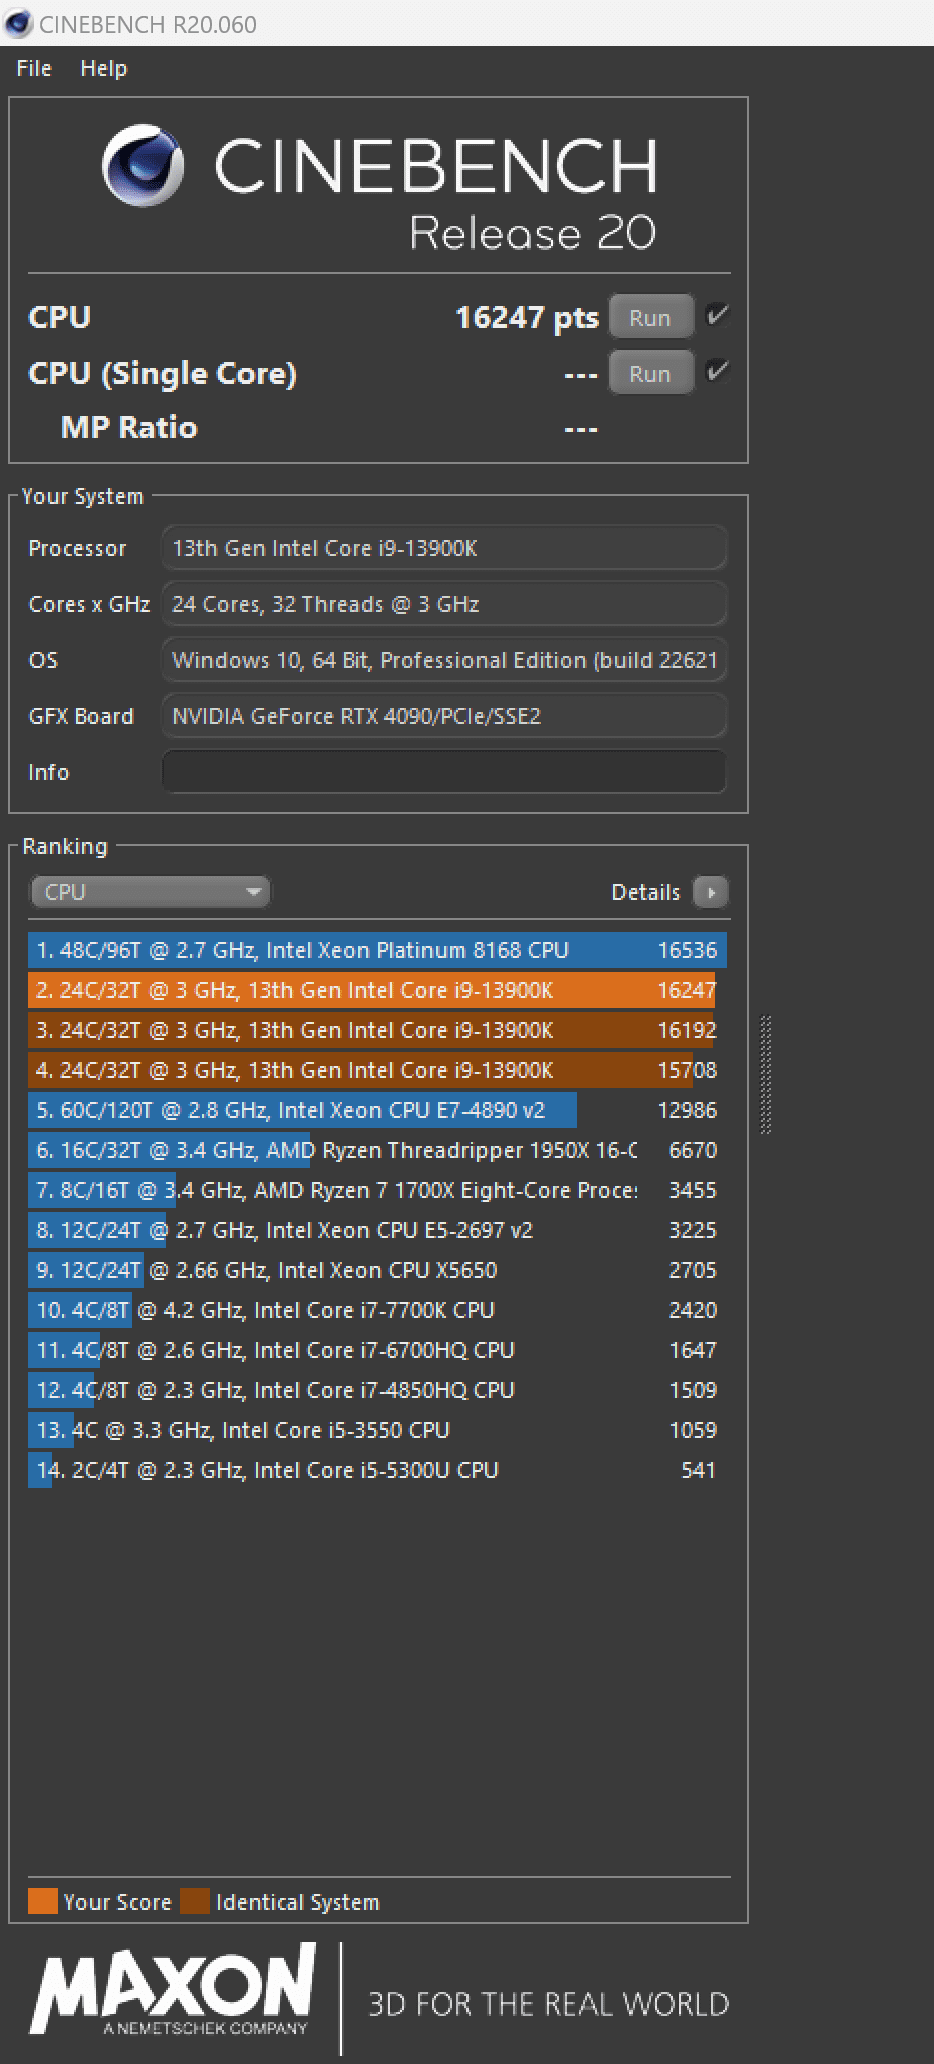The width and height of the screenshot is (934, 2064).
Task: Click the panel resize grip handle
Action: tap(766, 1075)
